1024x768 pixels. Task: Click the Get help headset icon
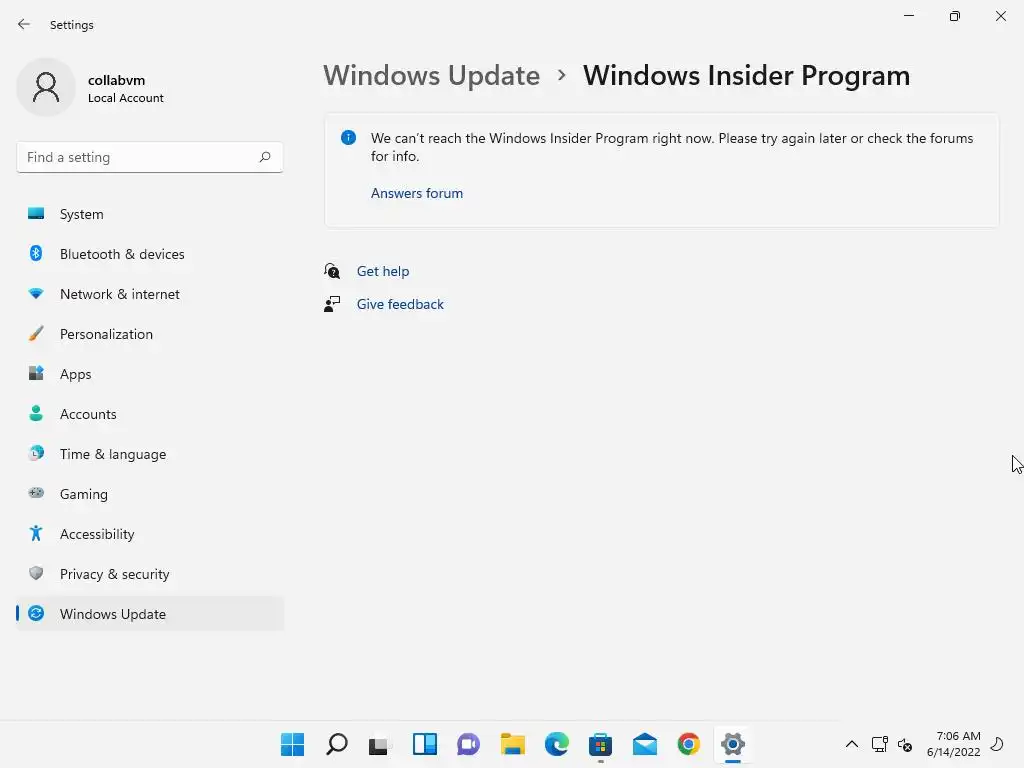[332, 270]
